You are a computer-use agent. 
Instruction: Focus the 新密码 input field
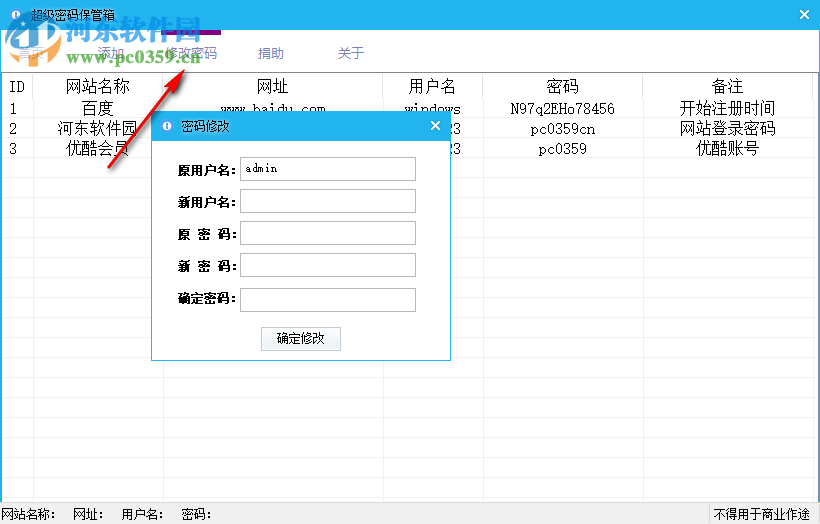click(328, 265)
